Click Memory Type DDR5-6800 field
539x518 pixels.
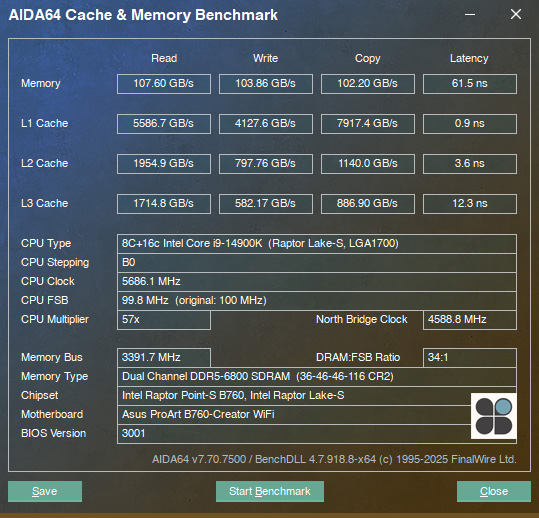tap(317, 377)
